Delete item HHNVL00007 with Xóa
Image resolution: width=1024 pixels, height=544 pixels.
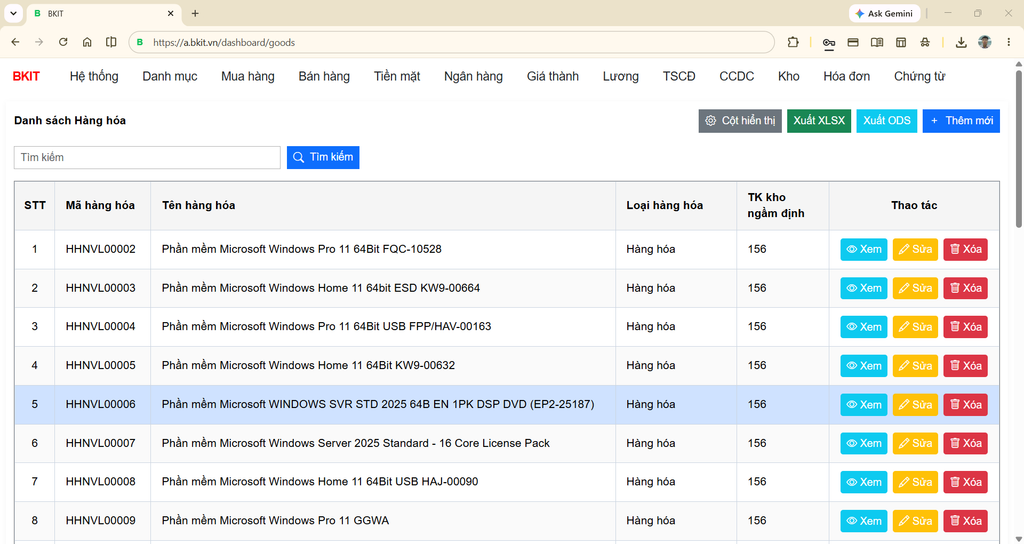(x=965, y=443)
